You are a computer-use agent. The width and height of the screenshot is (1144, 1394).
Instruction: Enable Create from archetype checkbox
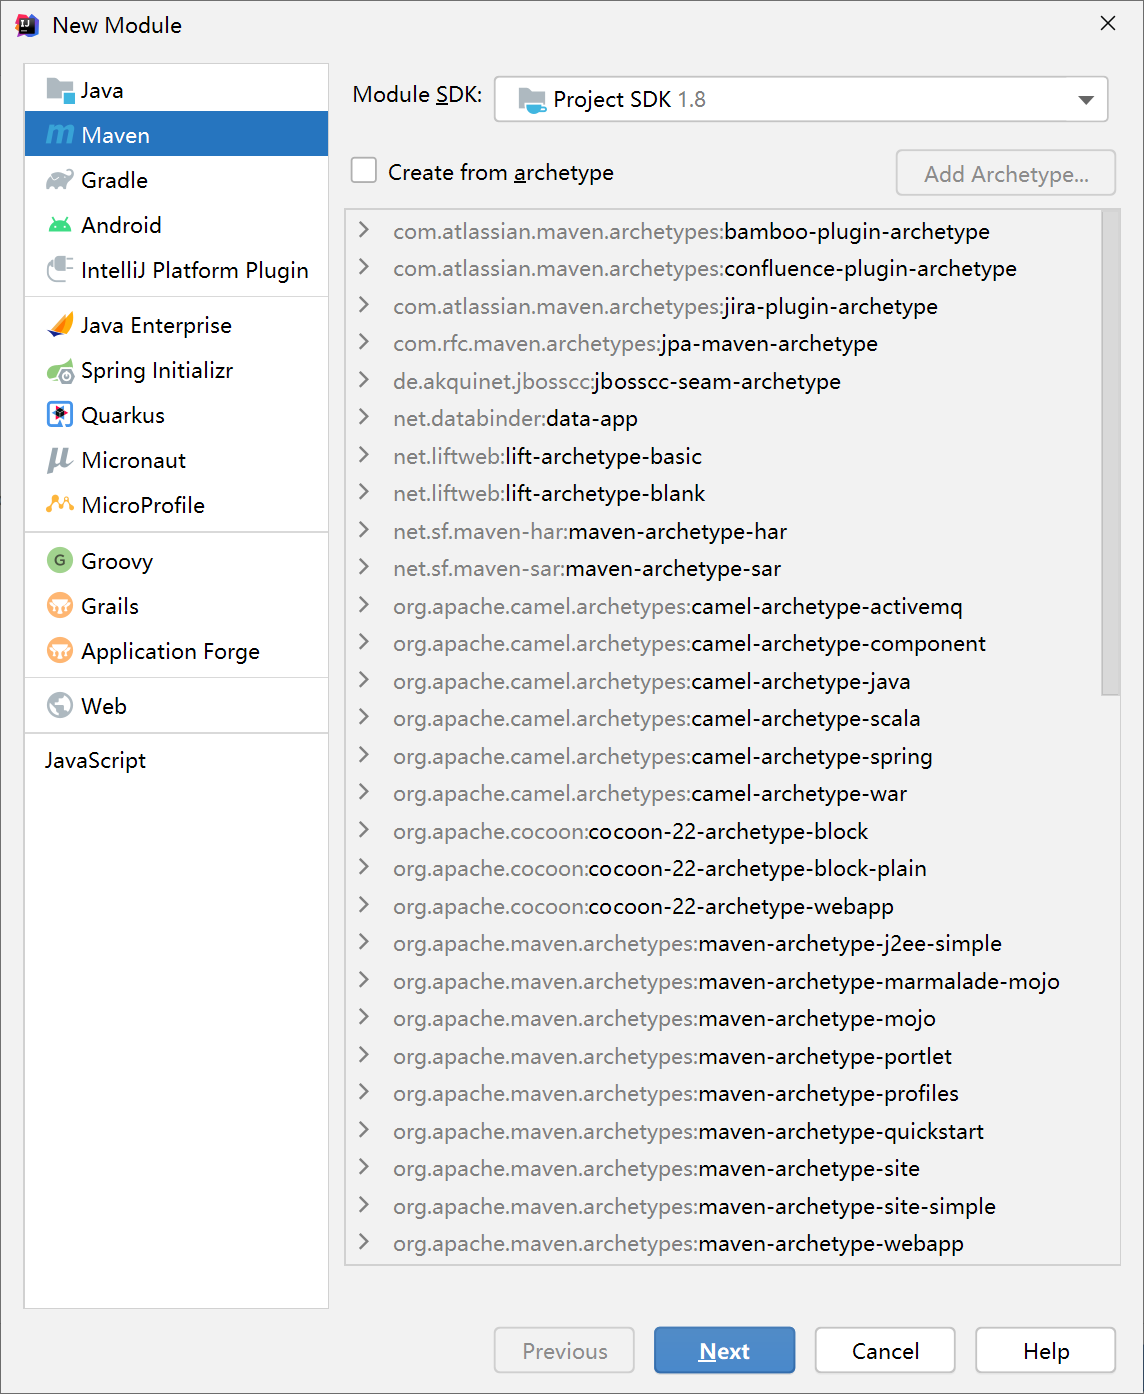tap(364, 171)
